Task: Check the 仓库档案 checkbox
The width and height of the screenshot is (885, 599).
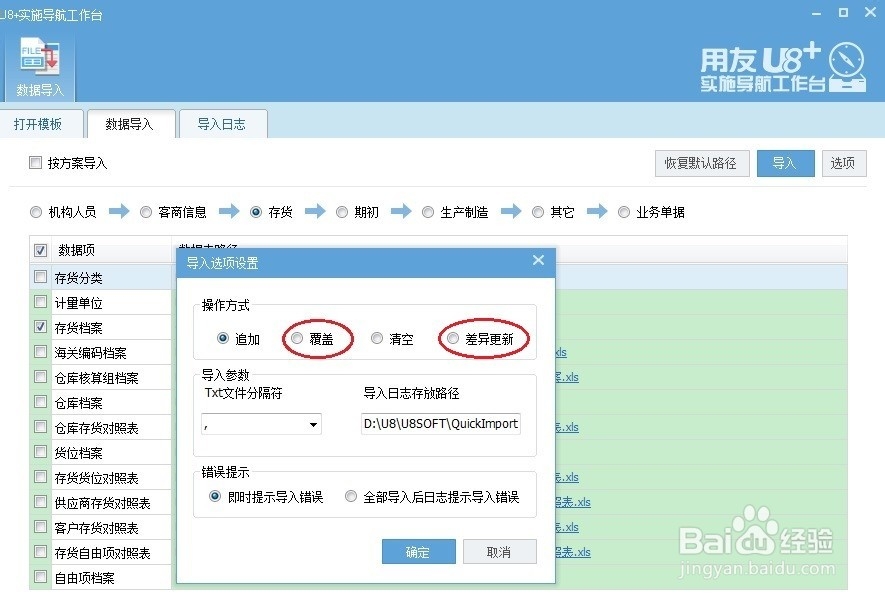Action: [x=41, y=401]
